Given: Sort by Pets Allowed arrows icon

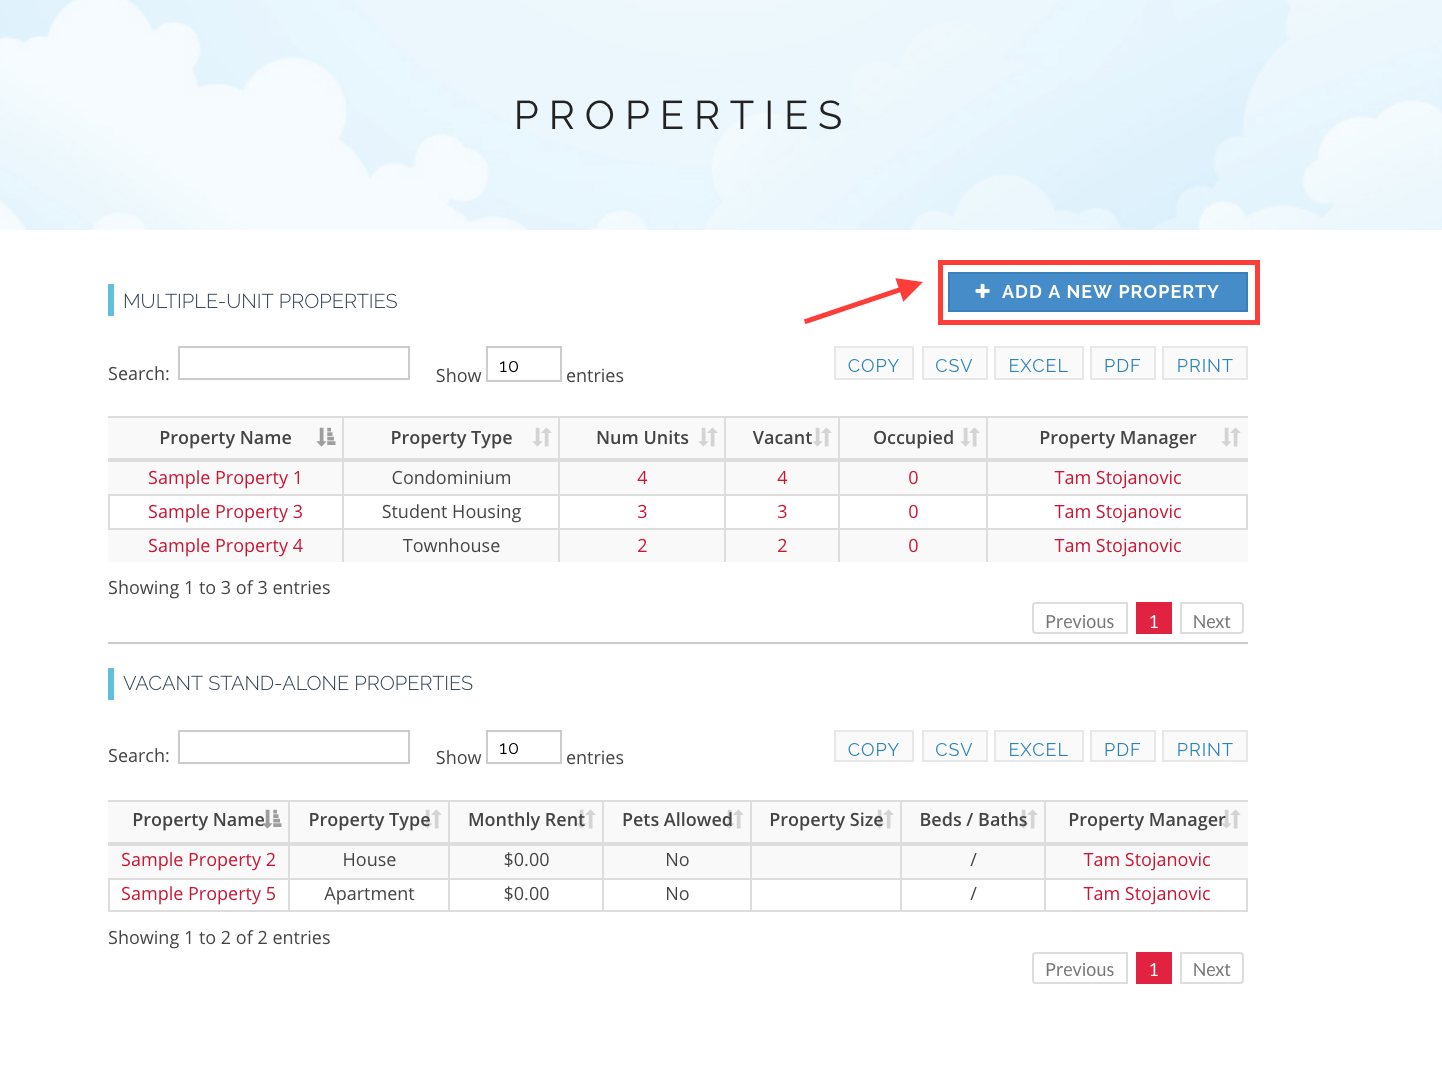Looking at the screenshot, I should pyautogui.click(x=736, y=819).
